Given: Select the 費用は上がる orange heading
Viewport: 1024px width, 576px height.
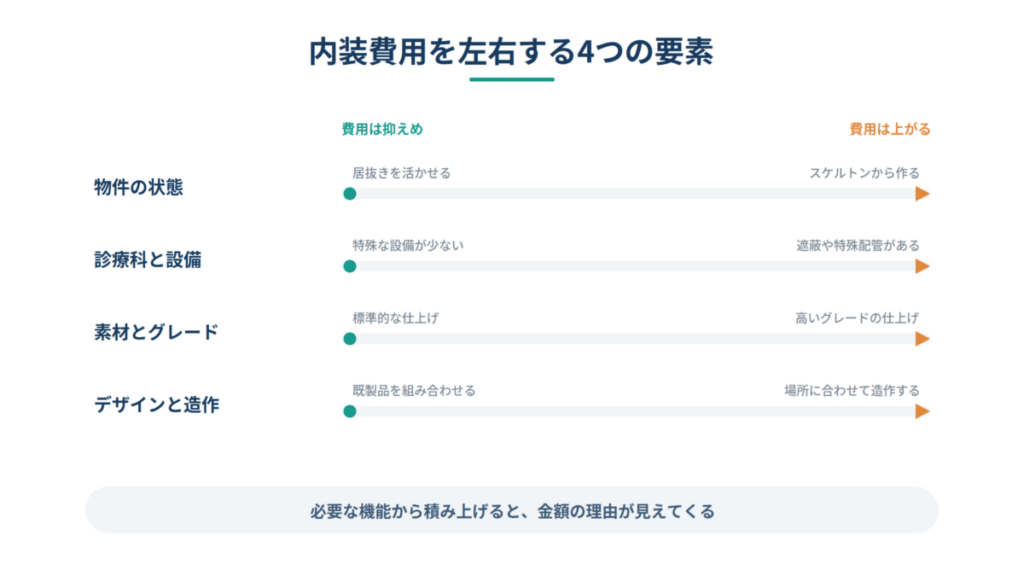Looking at the screenshot, I should pyautogui.click(x=889, y=129).
